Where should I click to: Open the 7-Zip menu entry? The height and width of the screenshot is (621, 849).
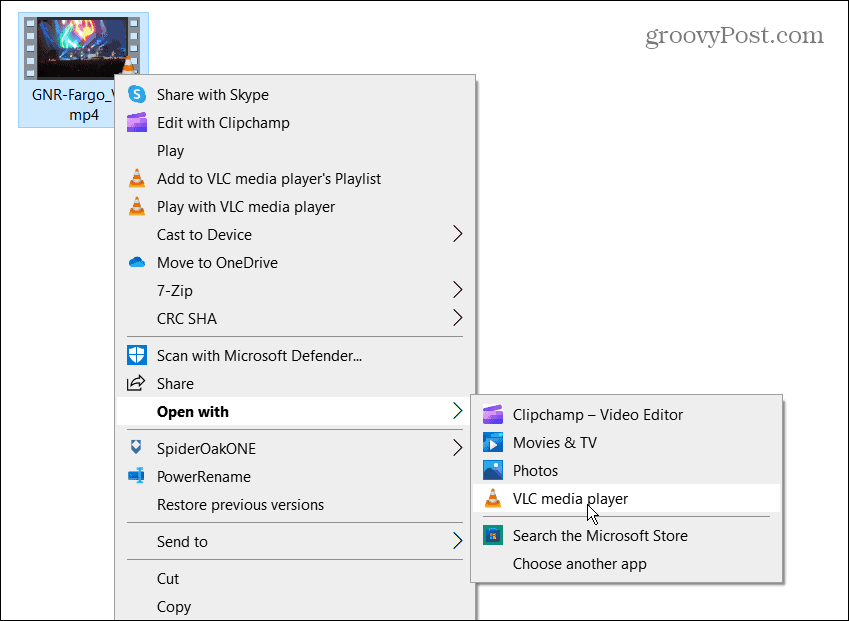pos(295,290)
